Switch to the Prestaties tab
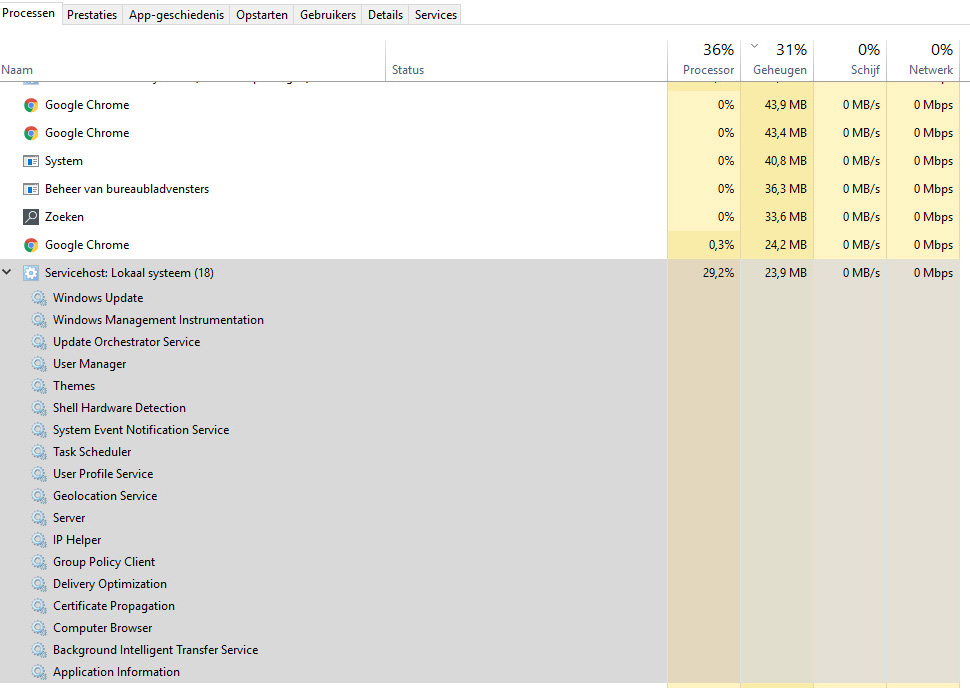 (92, 15)
